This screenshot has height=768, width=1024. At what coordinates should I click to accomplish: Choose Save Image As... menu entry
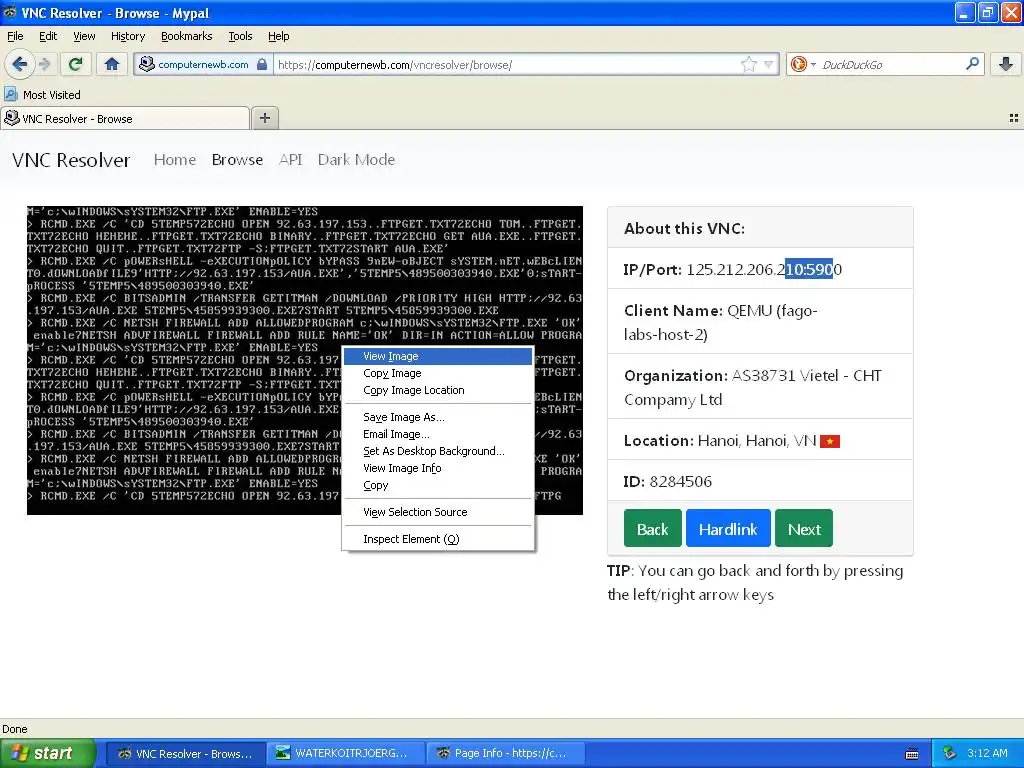tap(438, 417)
